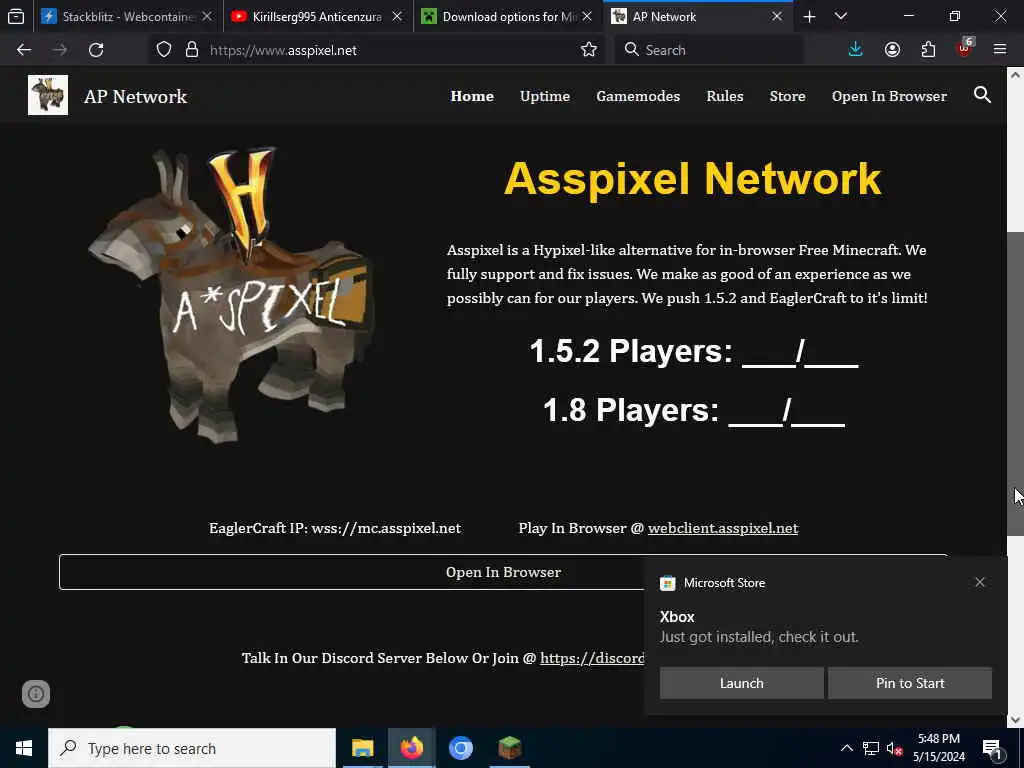This screenshot has width=1024, height=768.
Task: Click the A*SPIXEL donkey image
Action: (232, 295)
